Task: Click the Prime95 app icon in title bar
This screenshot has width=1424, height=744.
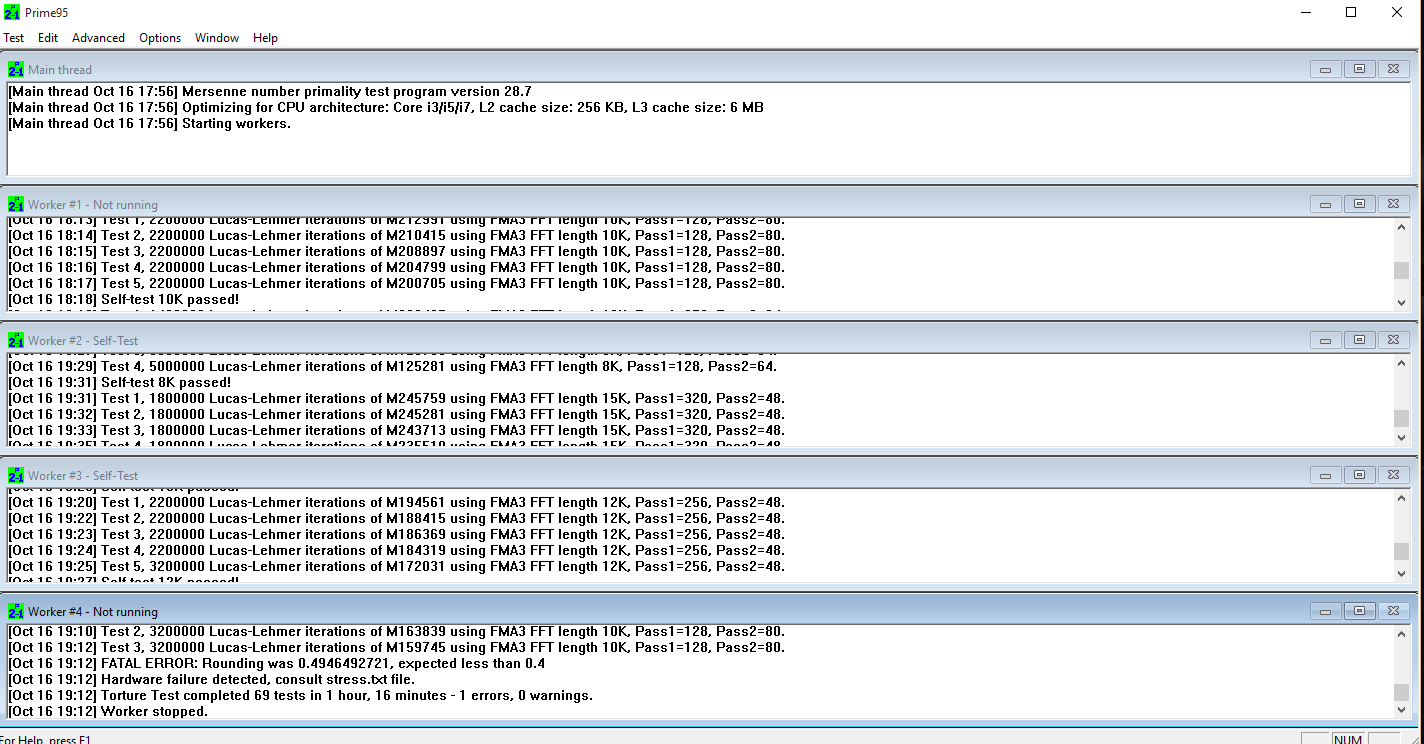Action: (12, 13)
